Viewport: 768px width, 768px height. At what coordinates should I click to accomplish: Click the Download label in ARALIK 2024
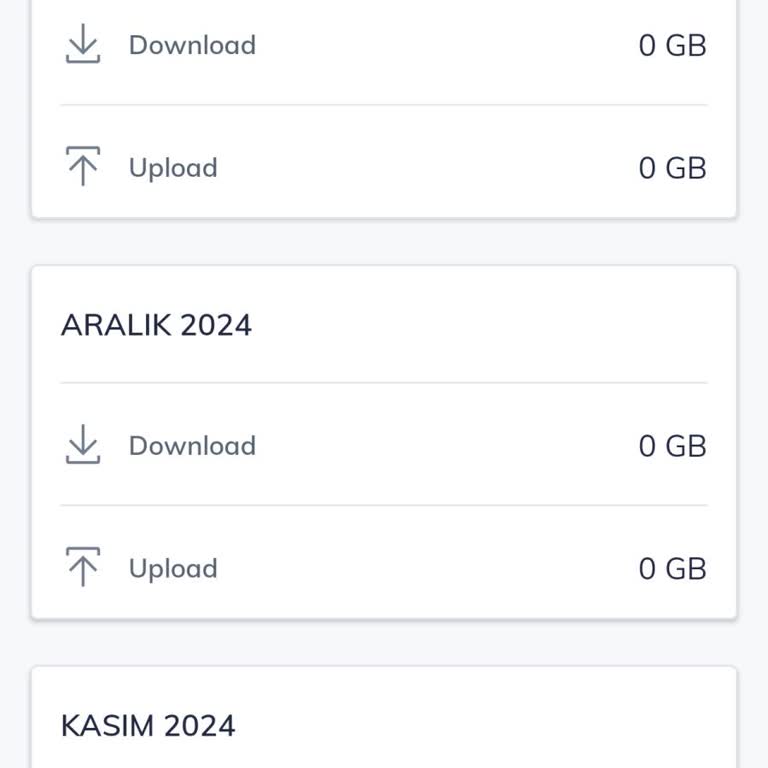[x=192, y=445]
